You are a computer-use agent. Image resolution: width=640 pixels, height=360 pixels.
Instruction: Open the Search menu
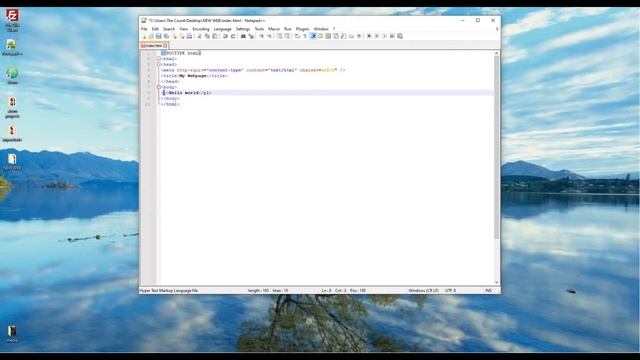169,29
